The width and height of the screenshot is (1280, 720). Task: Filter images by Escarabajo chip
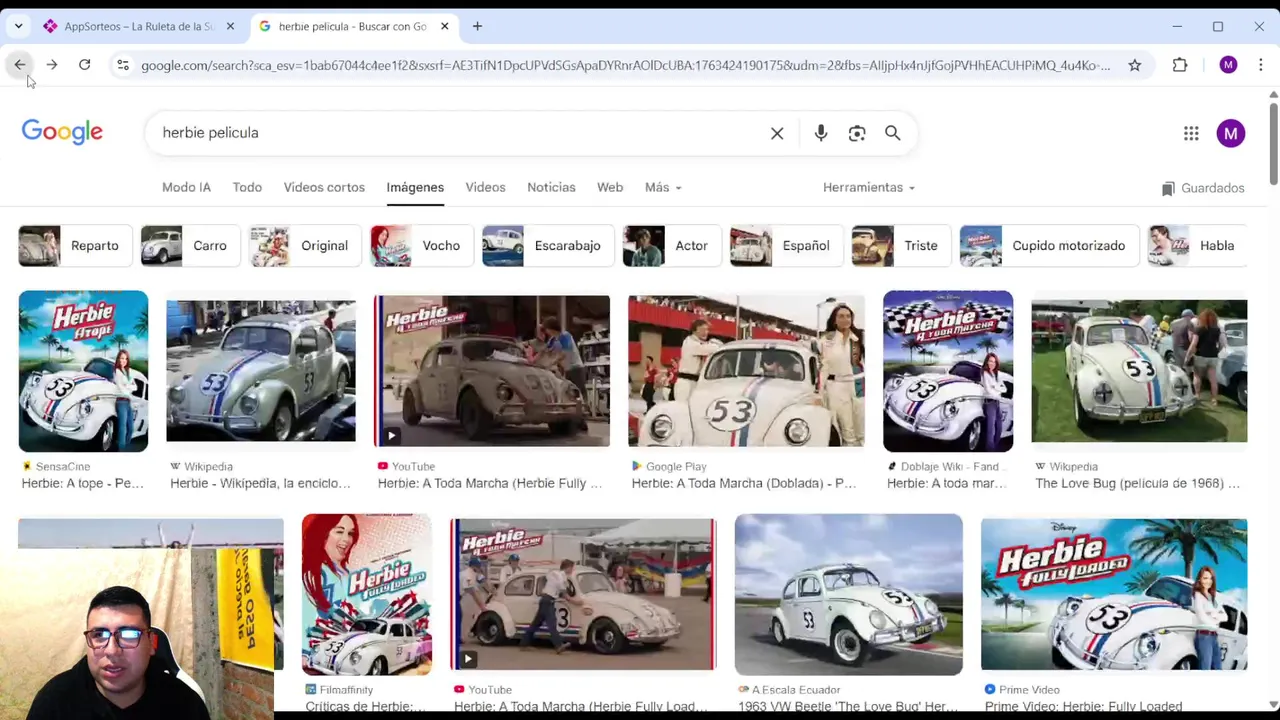[548, 246]
